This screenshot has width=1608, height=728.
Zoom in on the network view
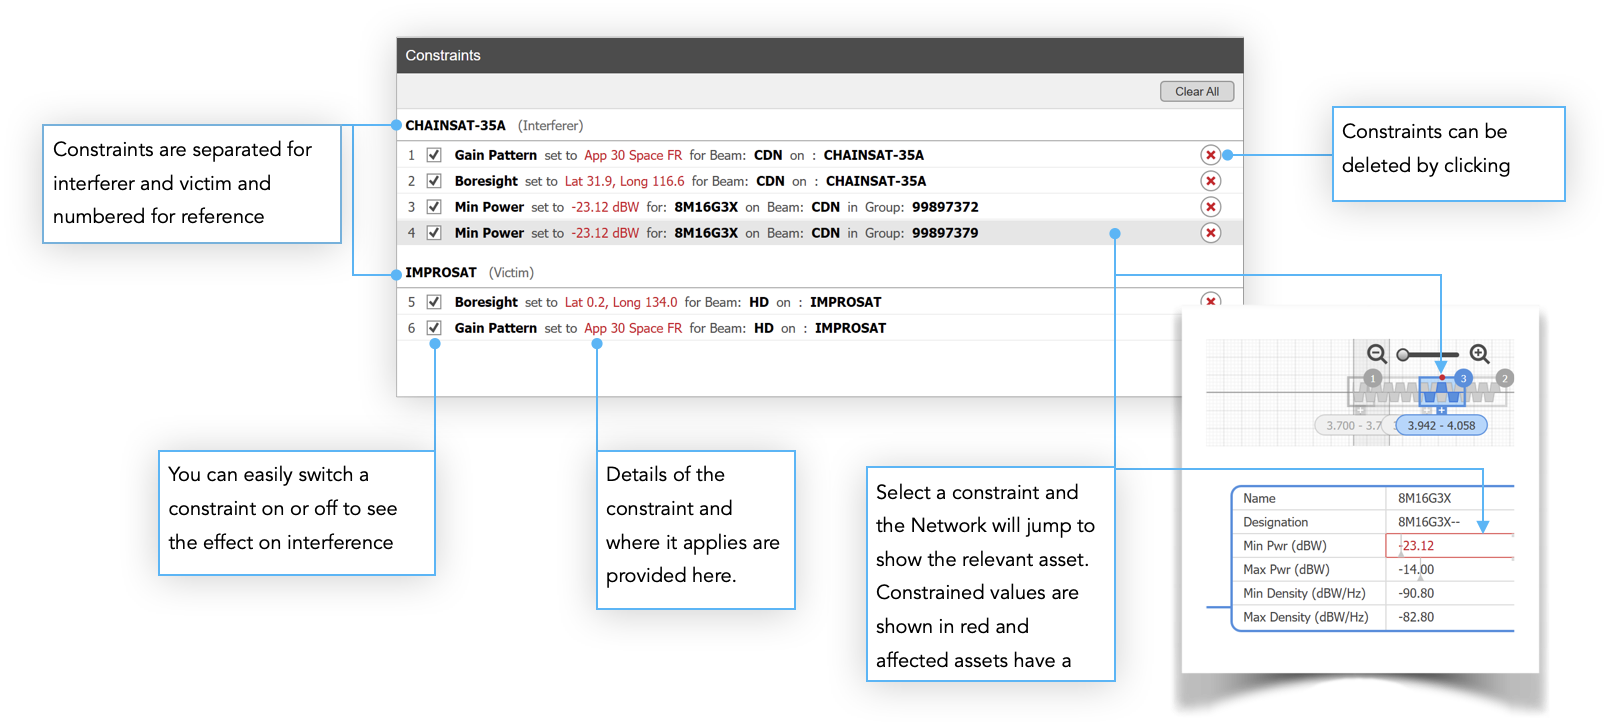(1480, 354)
